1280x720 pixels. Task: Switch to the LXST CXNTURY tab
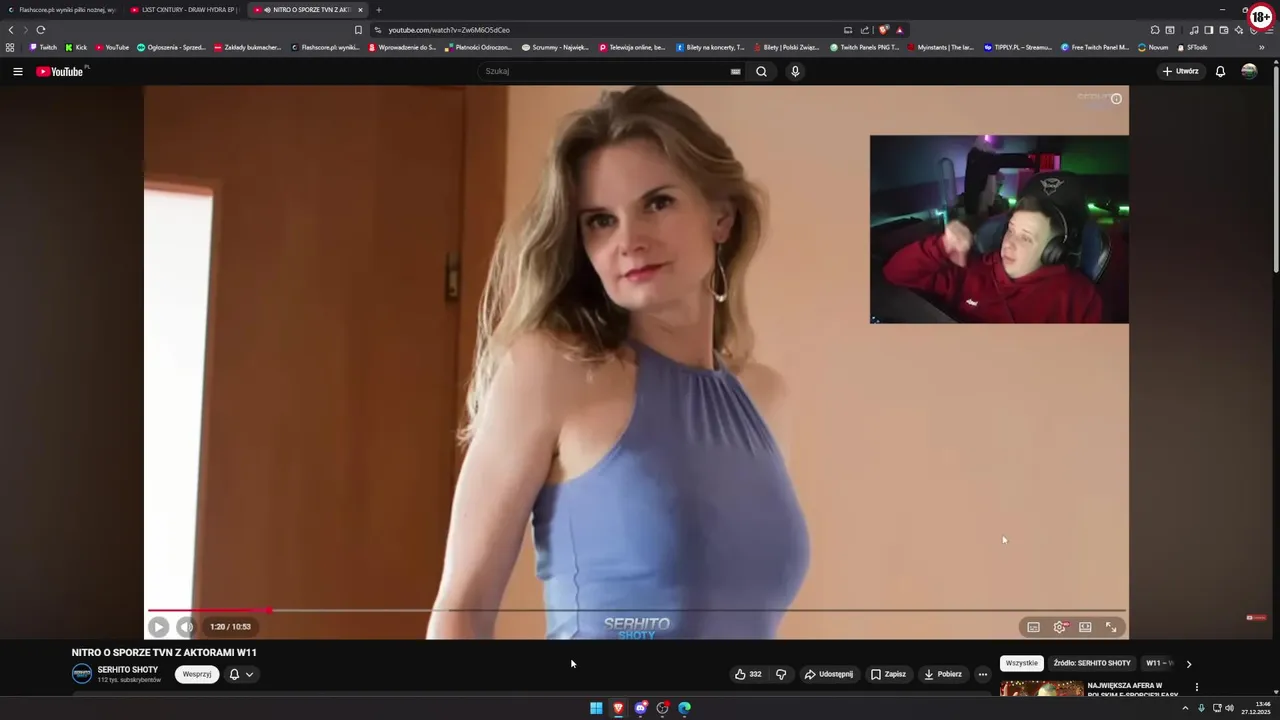point(184,10)
